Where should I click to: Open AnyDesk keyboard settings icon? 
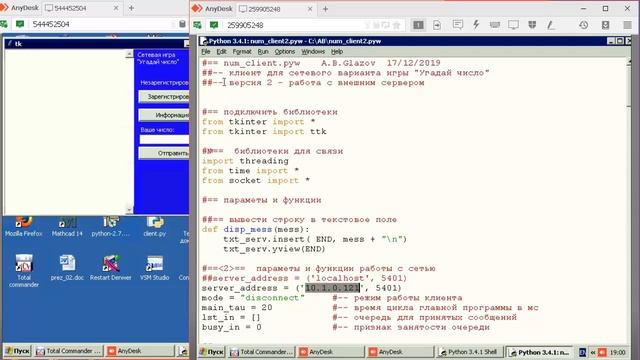(x=495, y=25)
